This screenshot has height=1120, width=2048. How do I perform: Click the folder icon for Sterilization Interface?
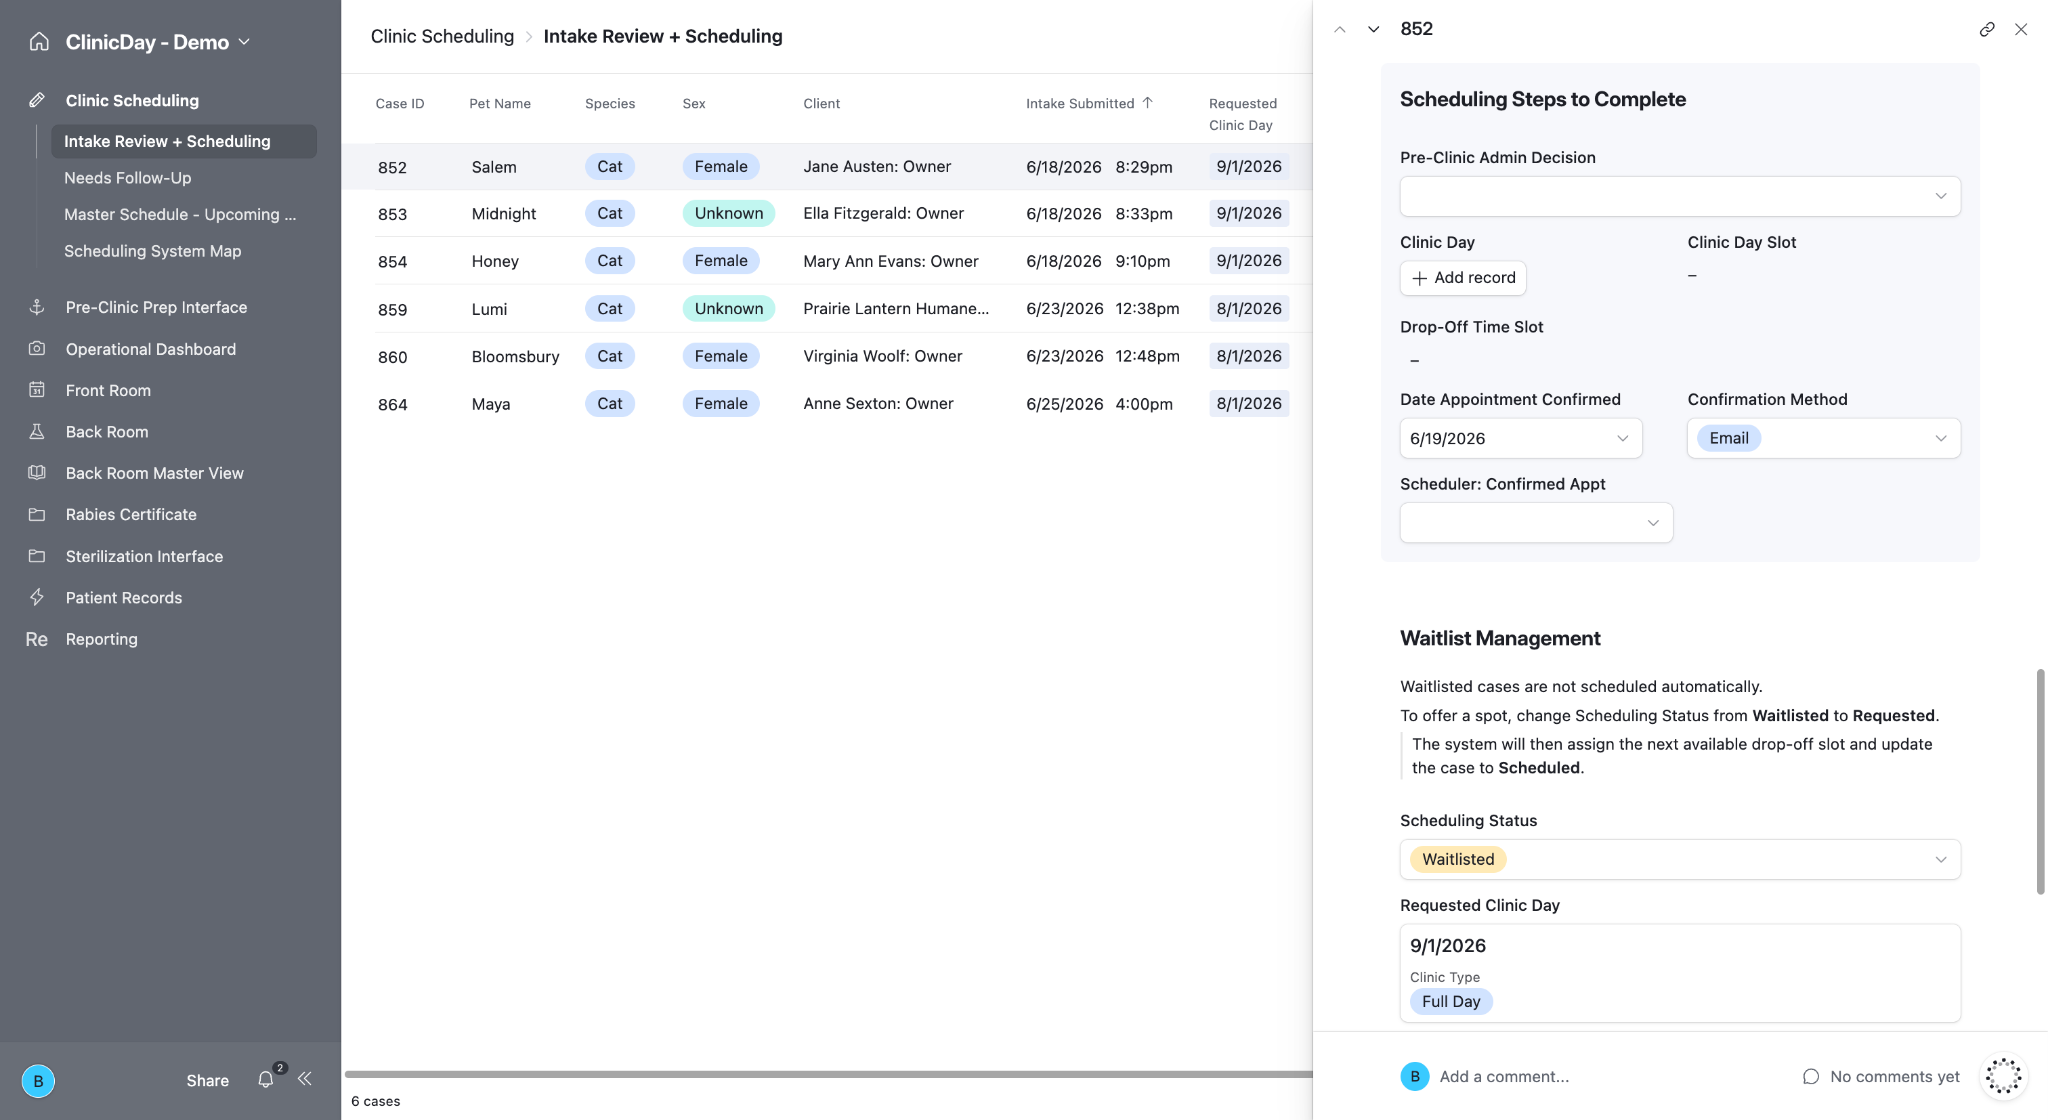(37, 556)
